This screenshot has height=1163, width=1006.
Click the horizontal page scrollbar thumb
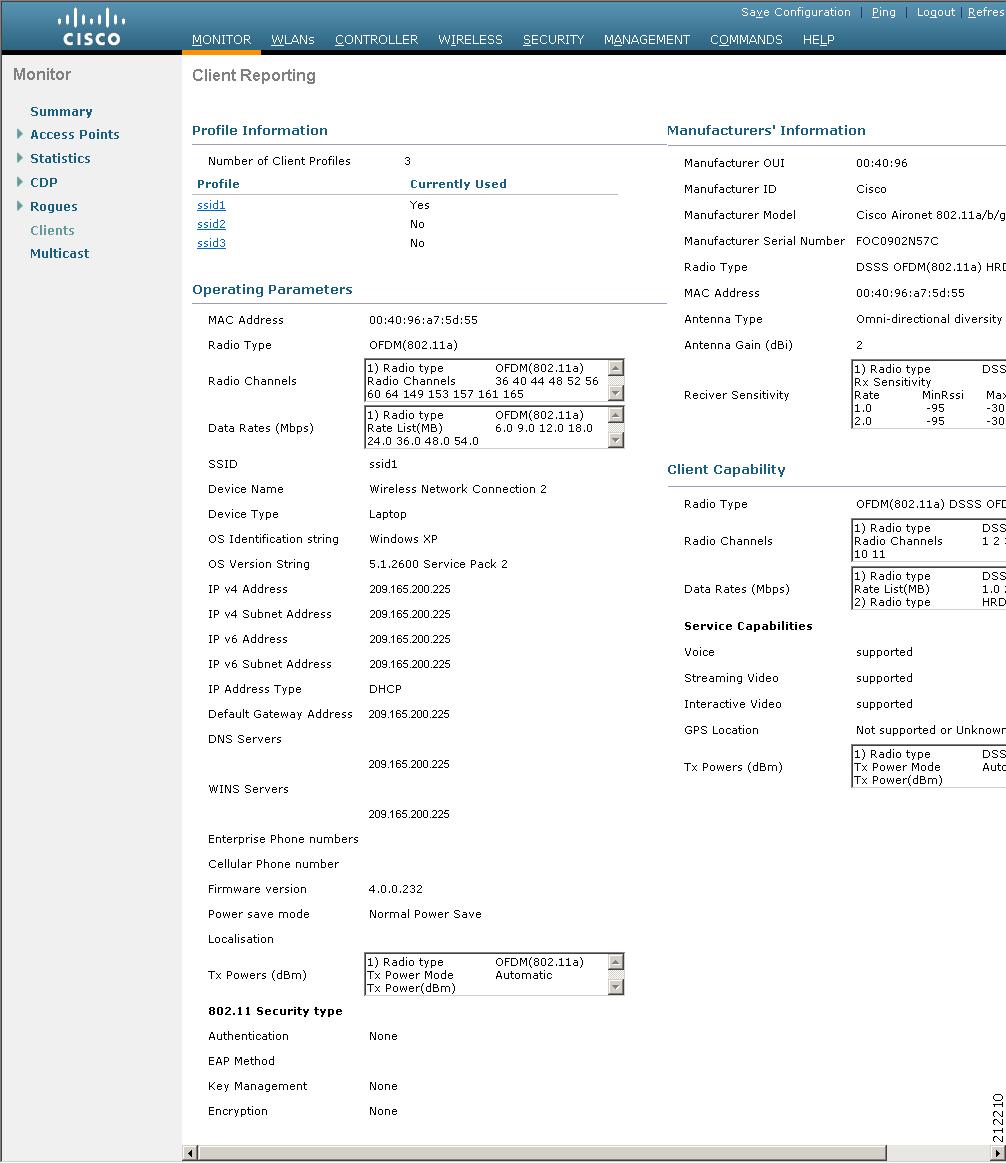542,1153
